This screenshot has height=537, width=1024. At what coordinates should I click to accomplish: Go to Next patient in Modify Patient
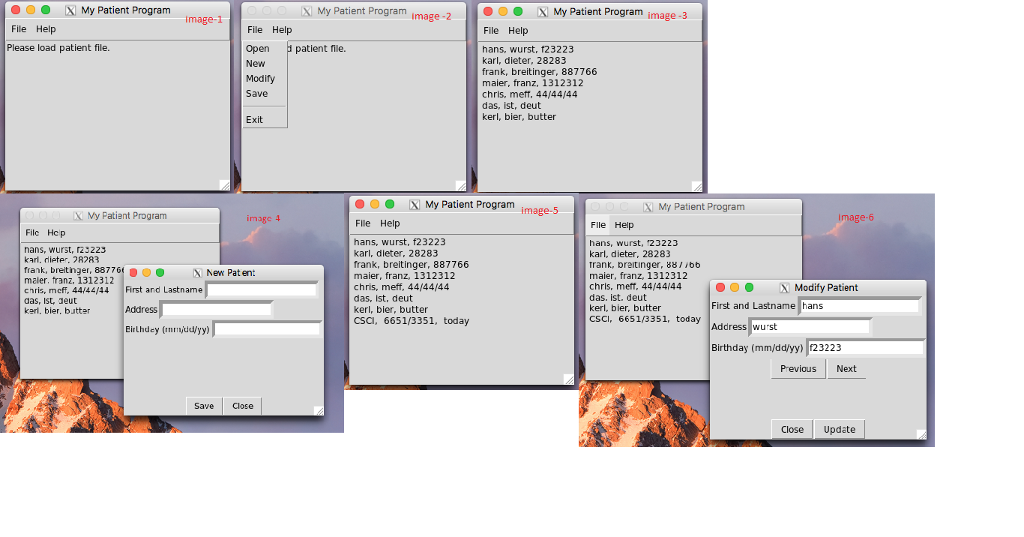click(846, 368)
